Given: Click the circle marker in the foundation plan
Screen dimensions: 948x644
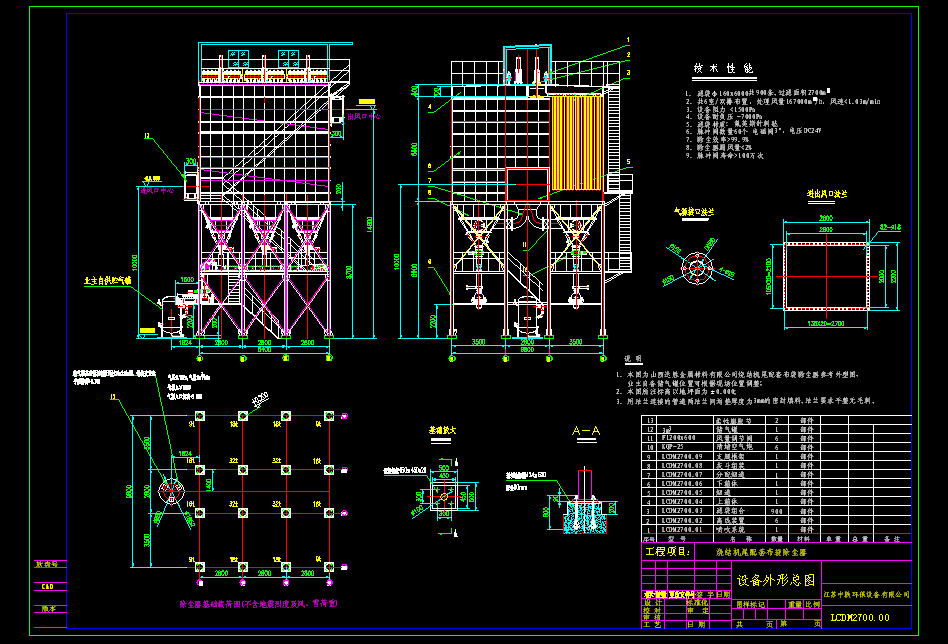Looking at the screenshot, I should 171,491.
